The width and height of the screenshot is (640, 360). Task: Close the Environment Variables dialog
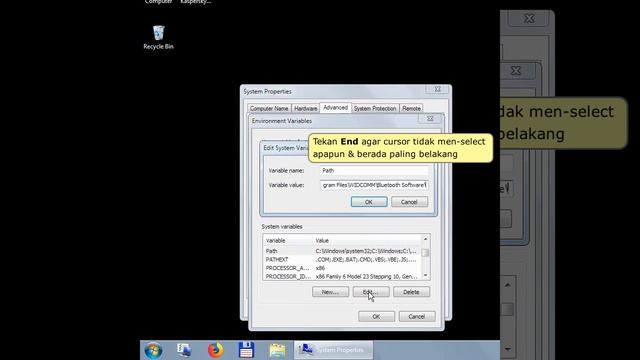pos(430,119)
